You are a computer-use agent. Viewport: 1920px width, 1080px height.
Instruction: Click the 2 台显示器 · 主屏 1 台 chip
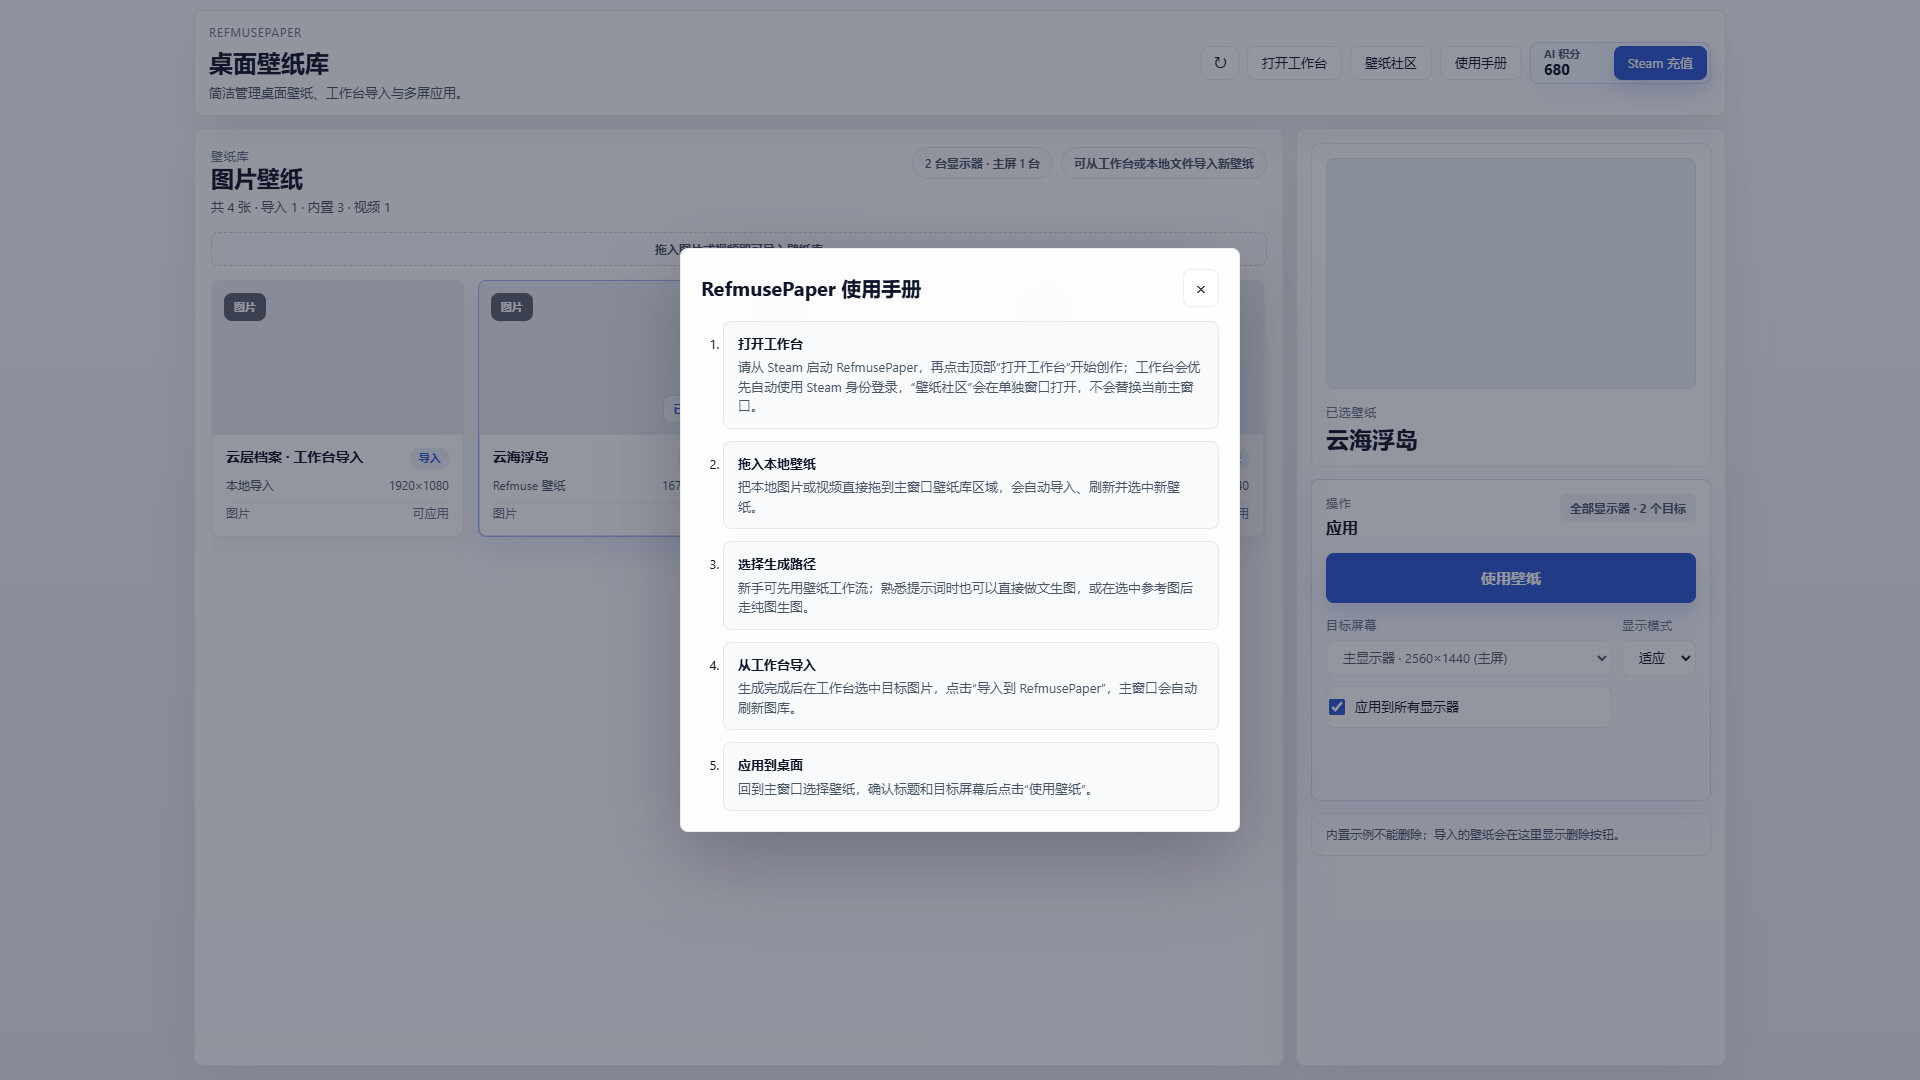click(x=982, y=163)
